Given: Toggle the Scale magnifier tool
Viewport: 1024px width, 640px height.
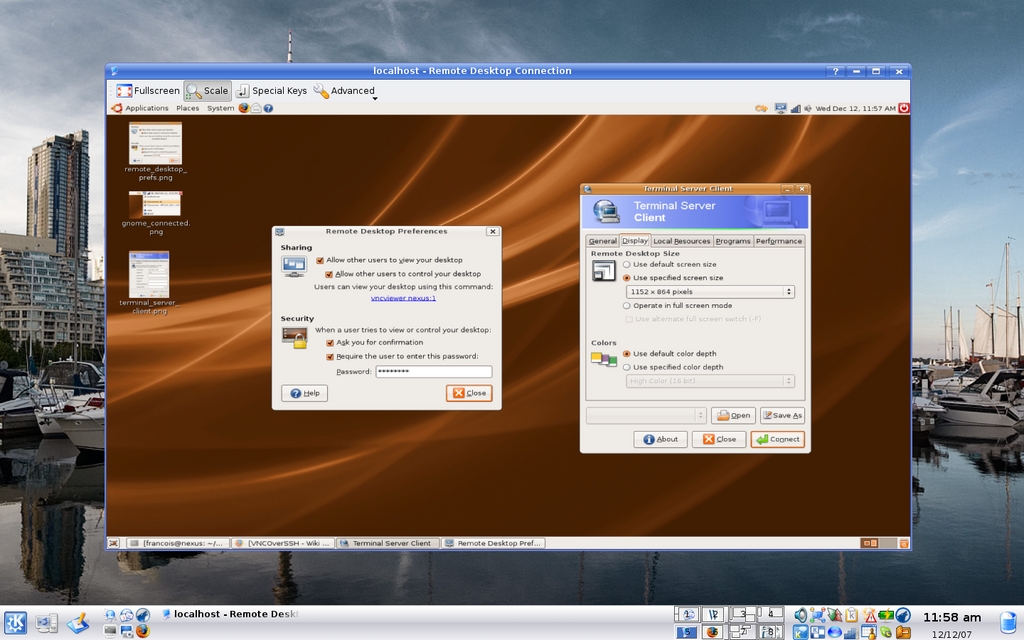Looking at the screenshot, I should point(194,91).
